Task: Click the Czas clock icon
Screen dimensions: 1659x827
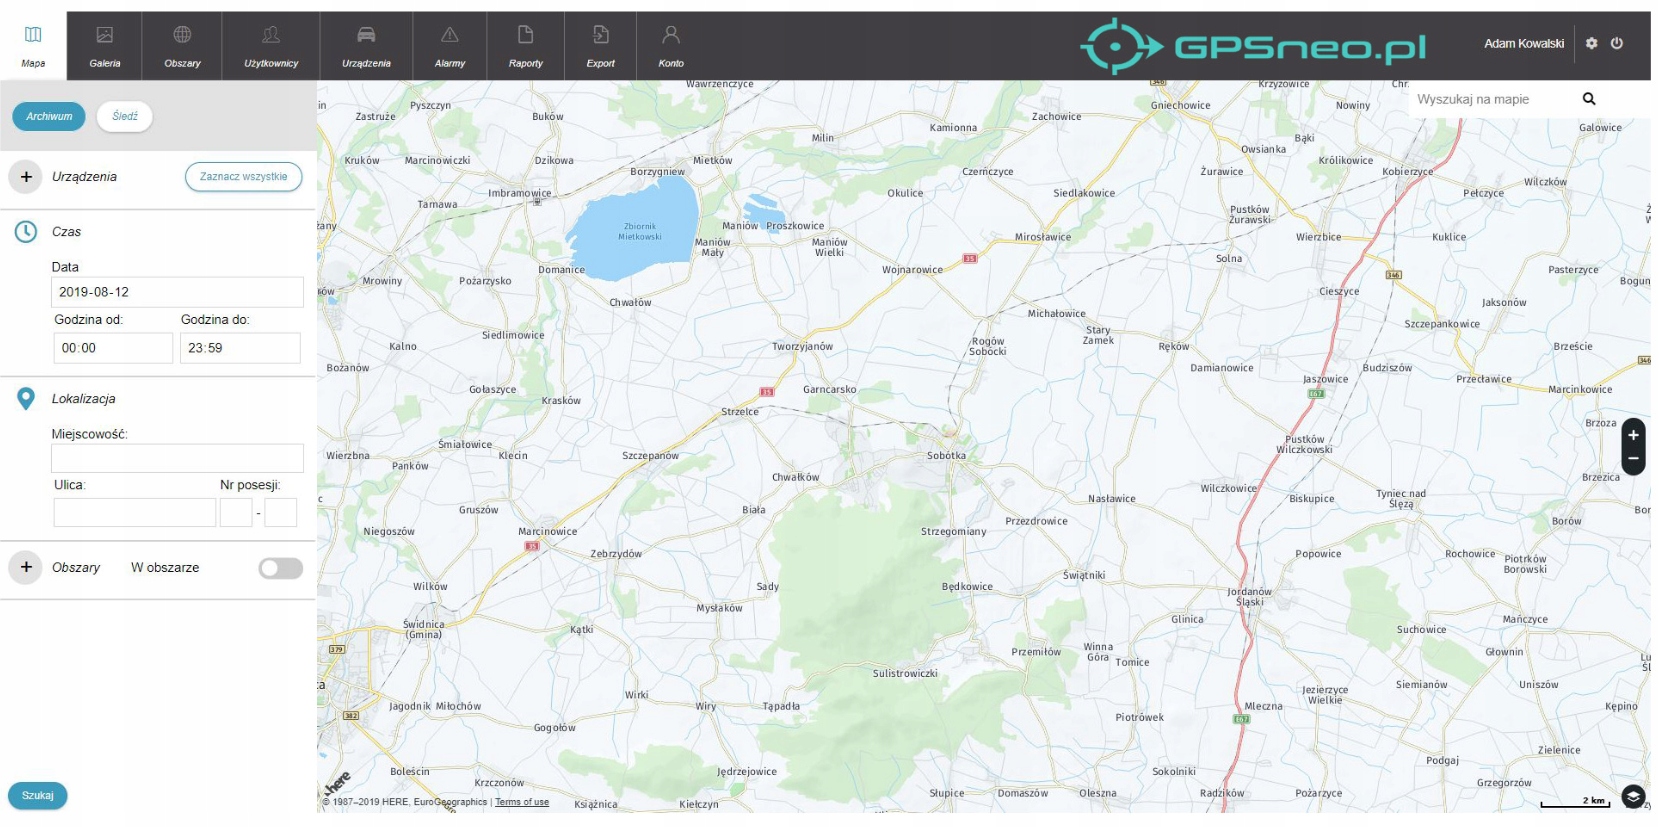Action: (26, 232)
